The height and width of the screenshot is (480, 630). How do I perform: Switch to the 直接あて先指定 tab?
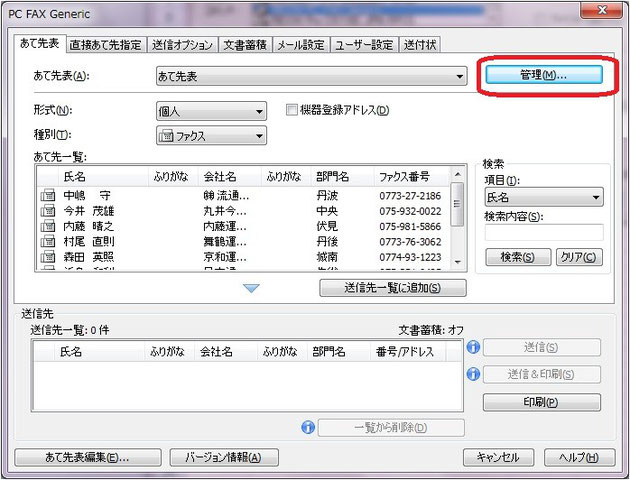coord(106,45)
